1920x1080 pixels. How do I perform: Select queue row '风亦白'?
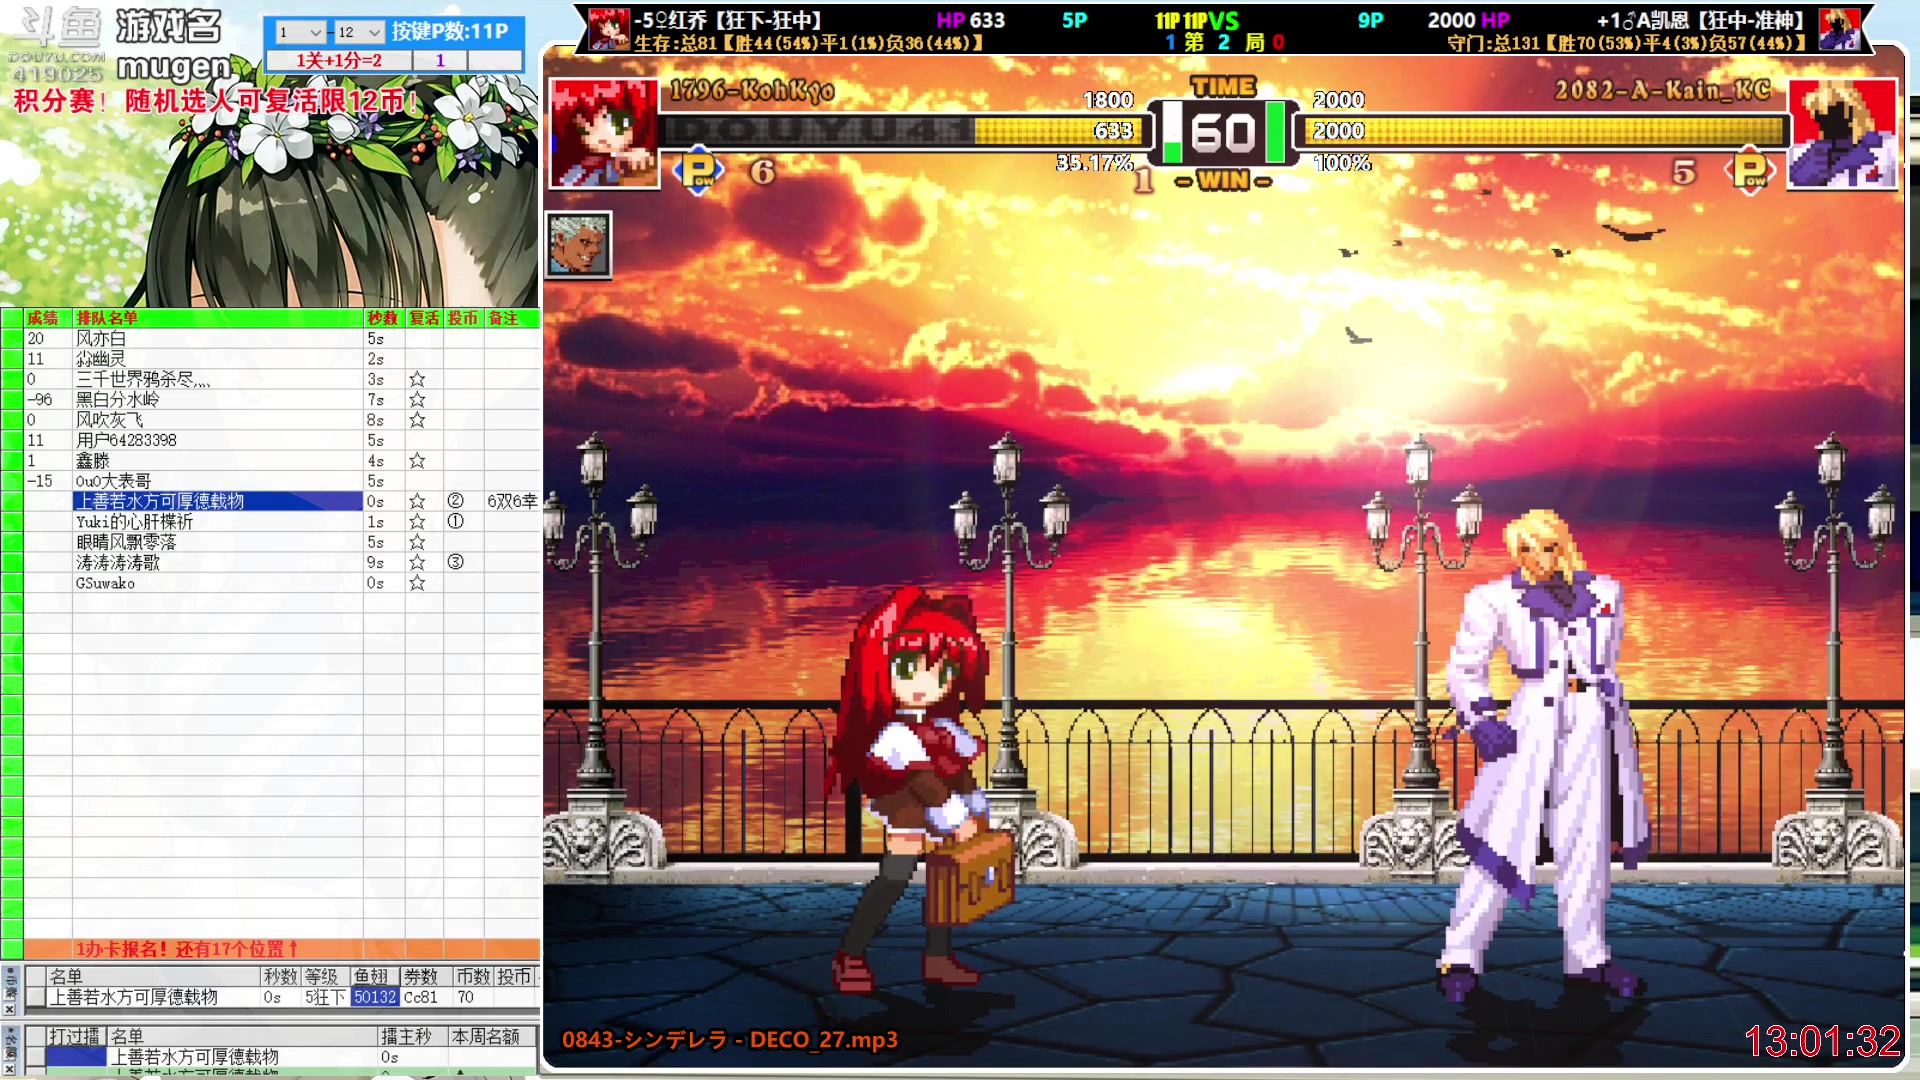coord(218,339)
